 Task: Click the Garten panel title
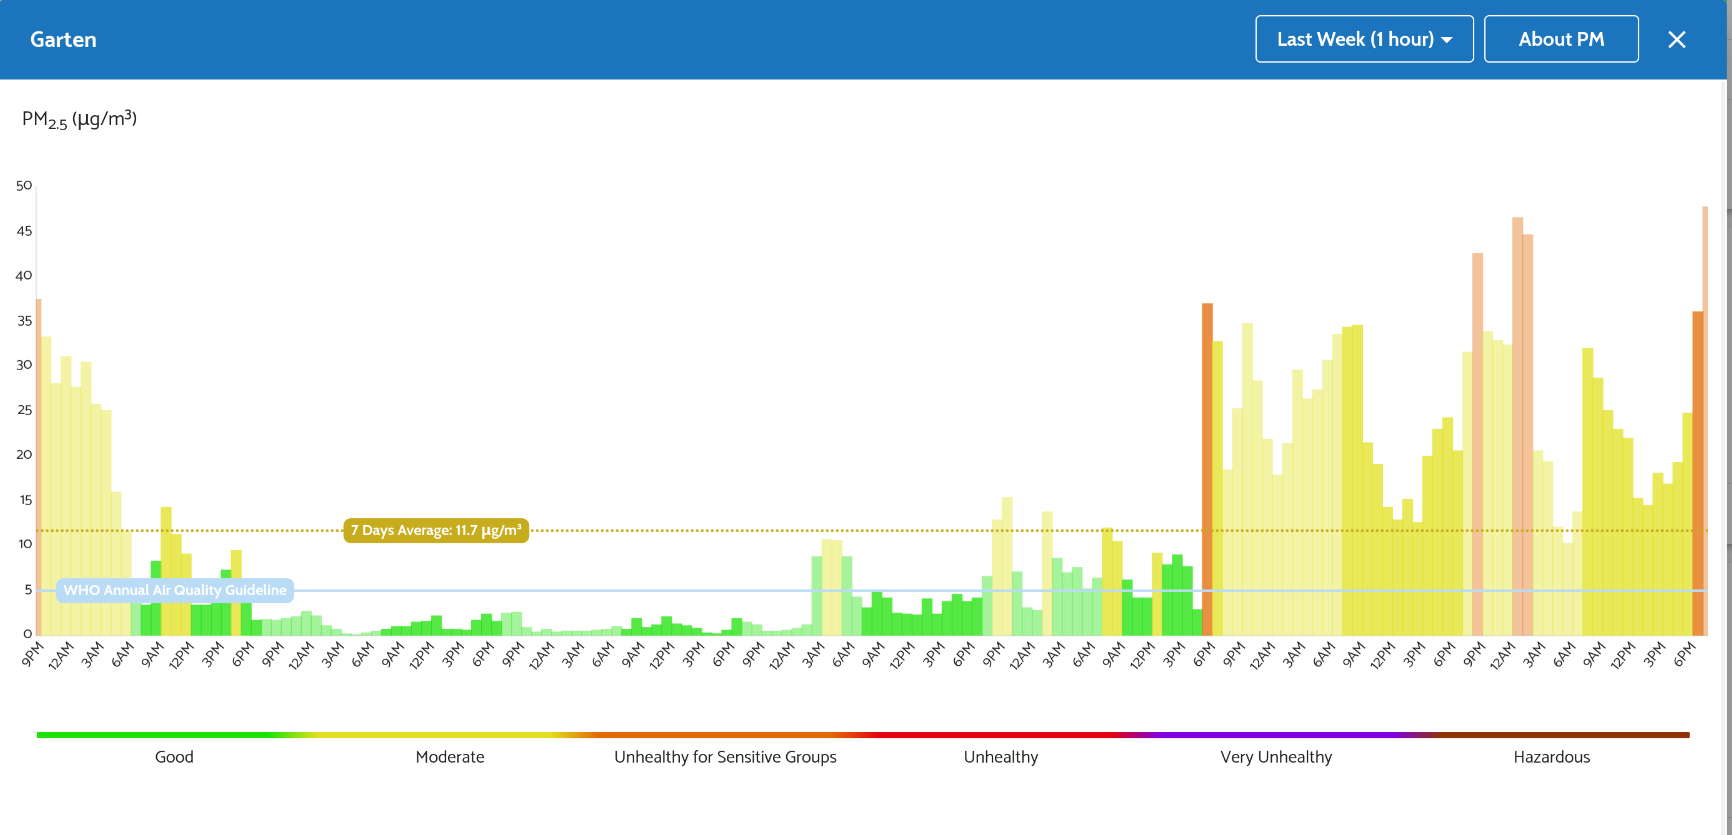(x=63, y=40)
